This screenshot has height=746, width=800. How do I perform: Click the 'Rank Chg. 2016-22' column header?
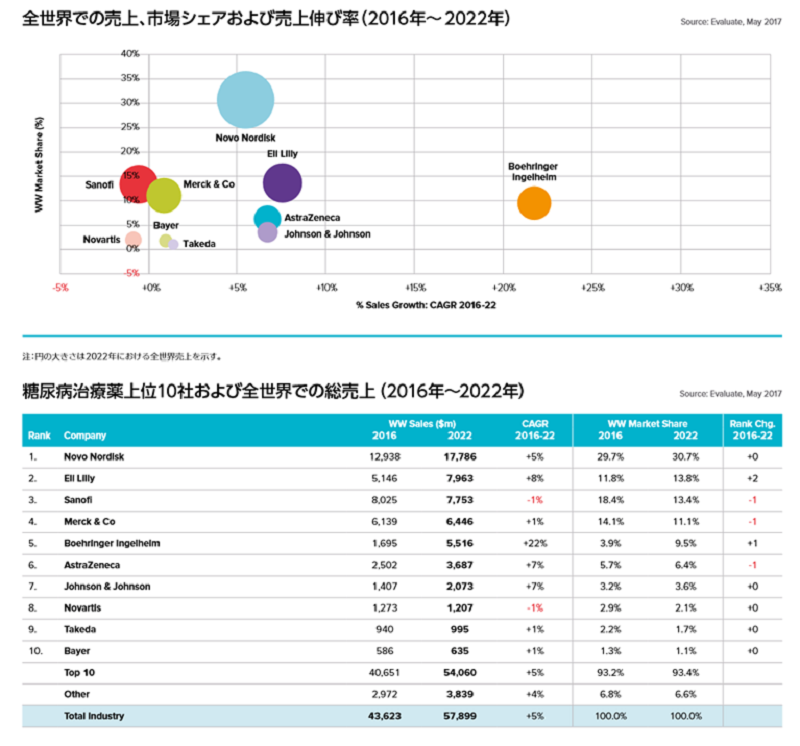753,430
